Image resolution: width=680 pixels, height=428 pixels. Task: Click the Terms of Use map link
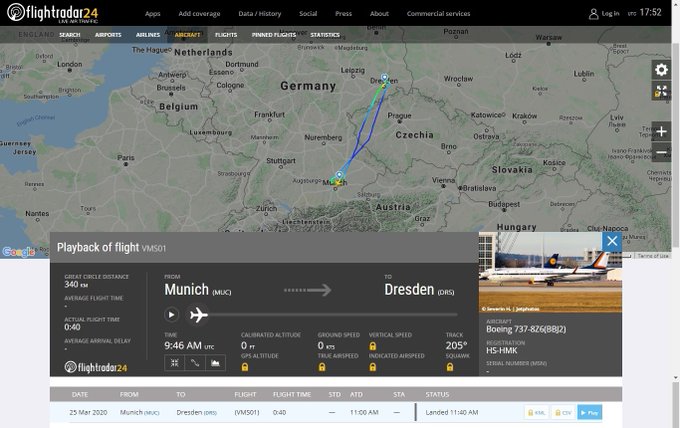pos(653,256)
